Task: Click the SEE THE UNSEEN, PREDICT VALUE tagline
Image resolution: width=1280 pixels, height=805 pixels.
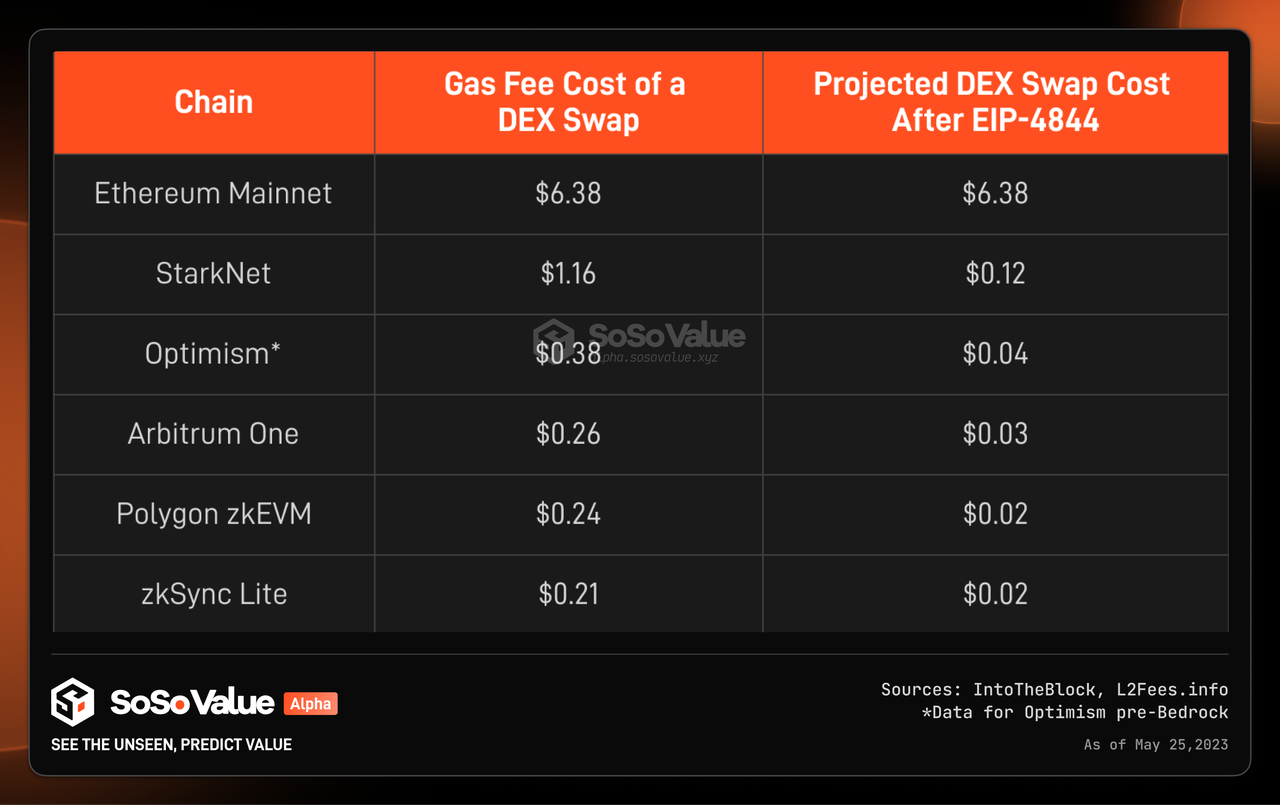Action: 171,744
